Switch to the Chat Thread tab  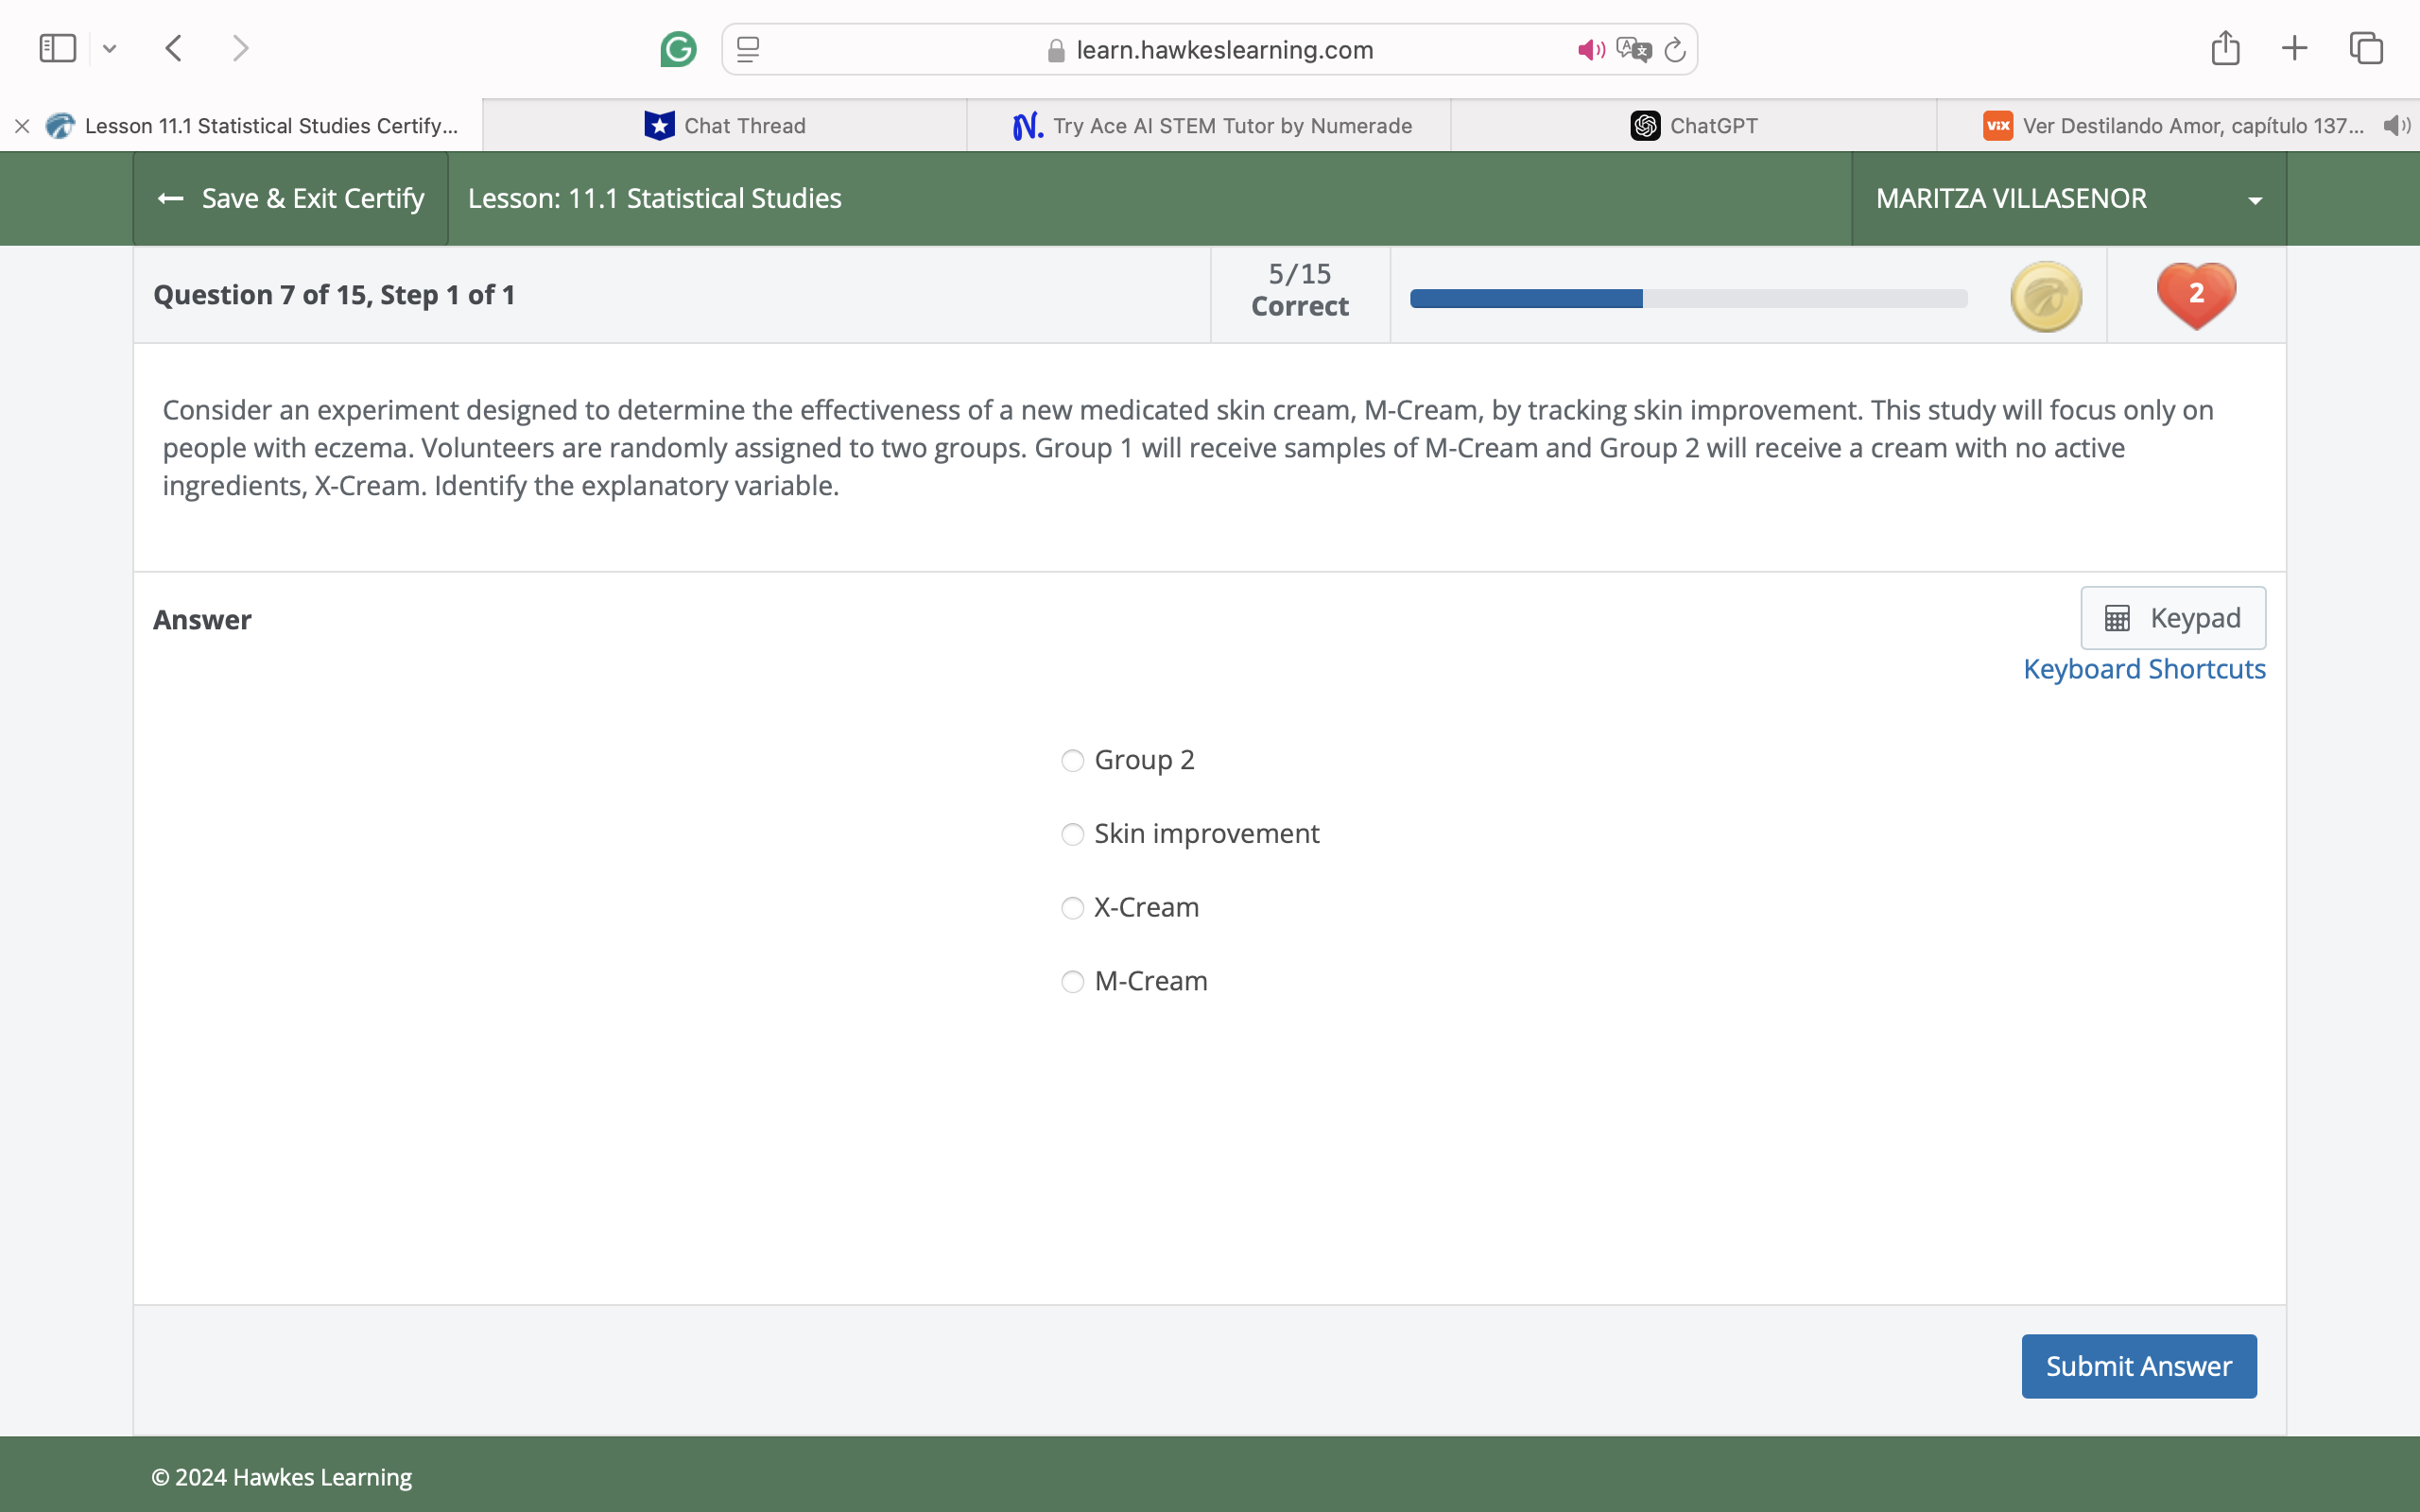725,126
